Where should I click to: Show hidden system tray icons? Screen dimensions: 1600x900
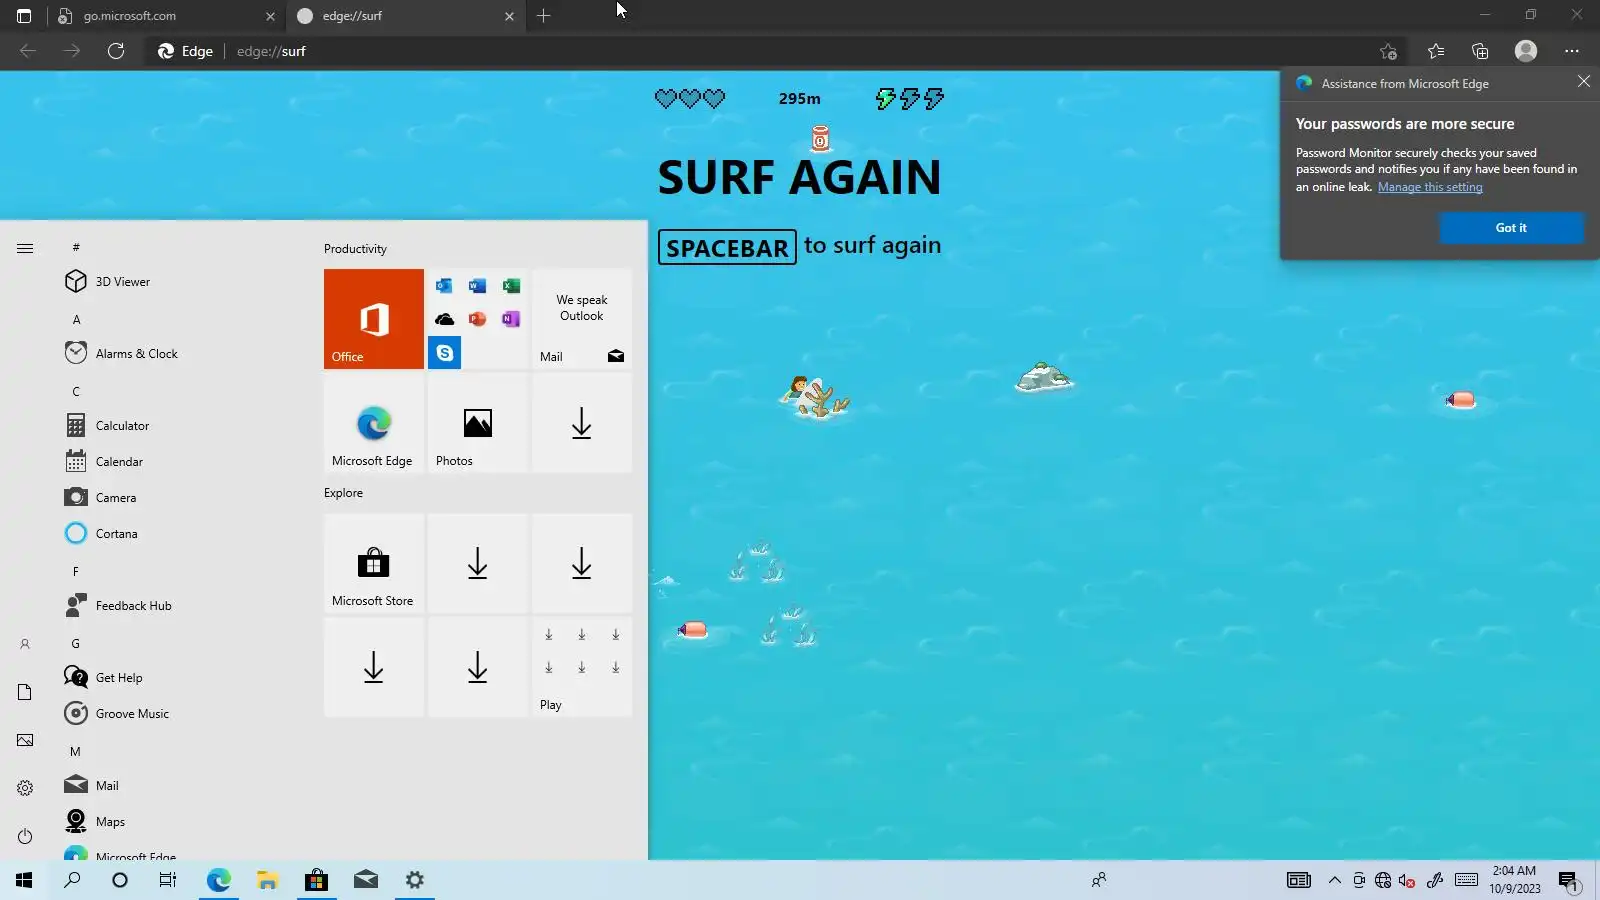coord(1335,880)
